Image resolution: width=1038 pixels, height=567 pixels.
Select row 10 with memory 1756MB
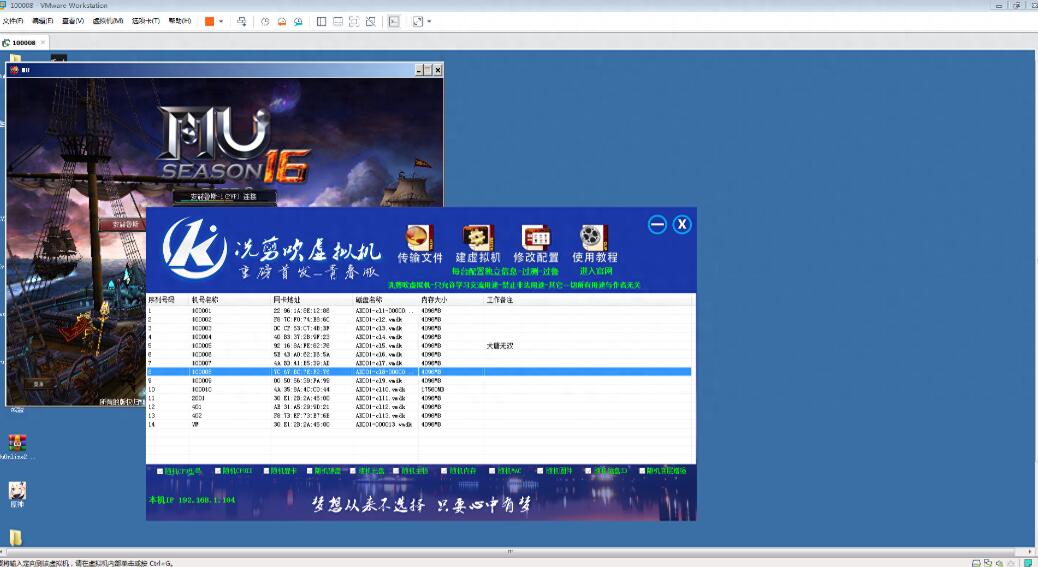419,390
